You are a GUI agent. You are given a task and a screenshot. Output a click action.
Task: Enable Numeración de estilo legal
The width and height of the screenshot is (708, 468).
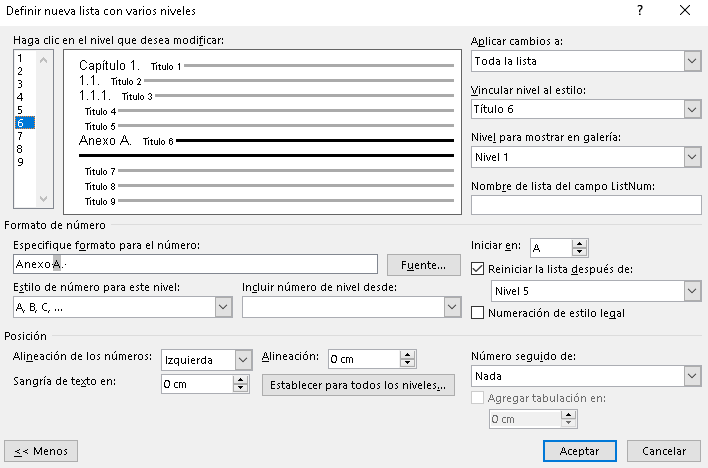pos(477,313)
